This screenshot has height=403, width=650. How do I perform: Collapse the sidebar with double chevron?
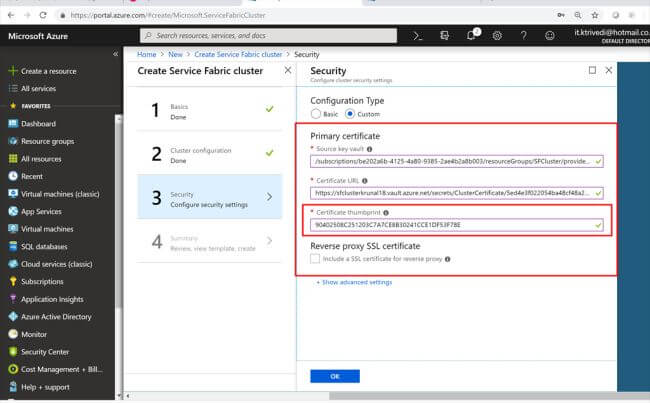(x=115, y=54)
